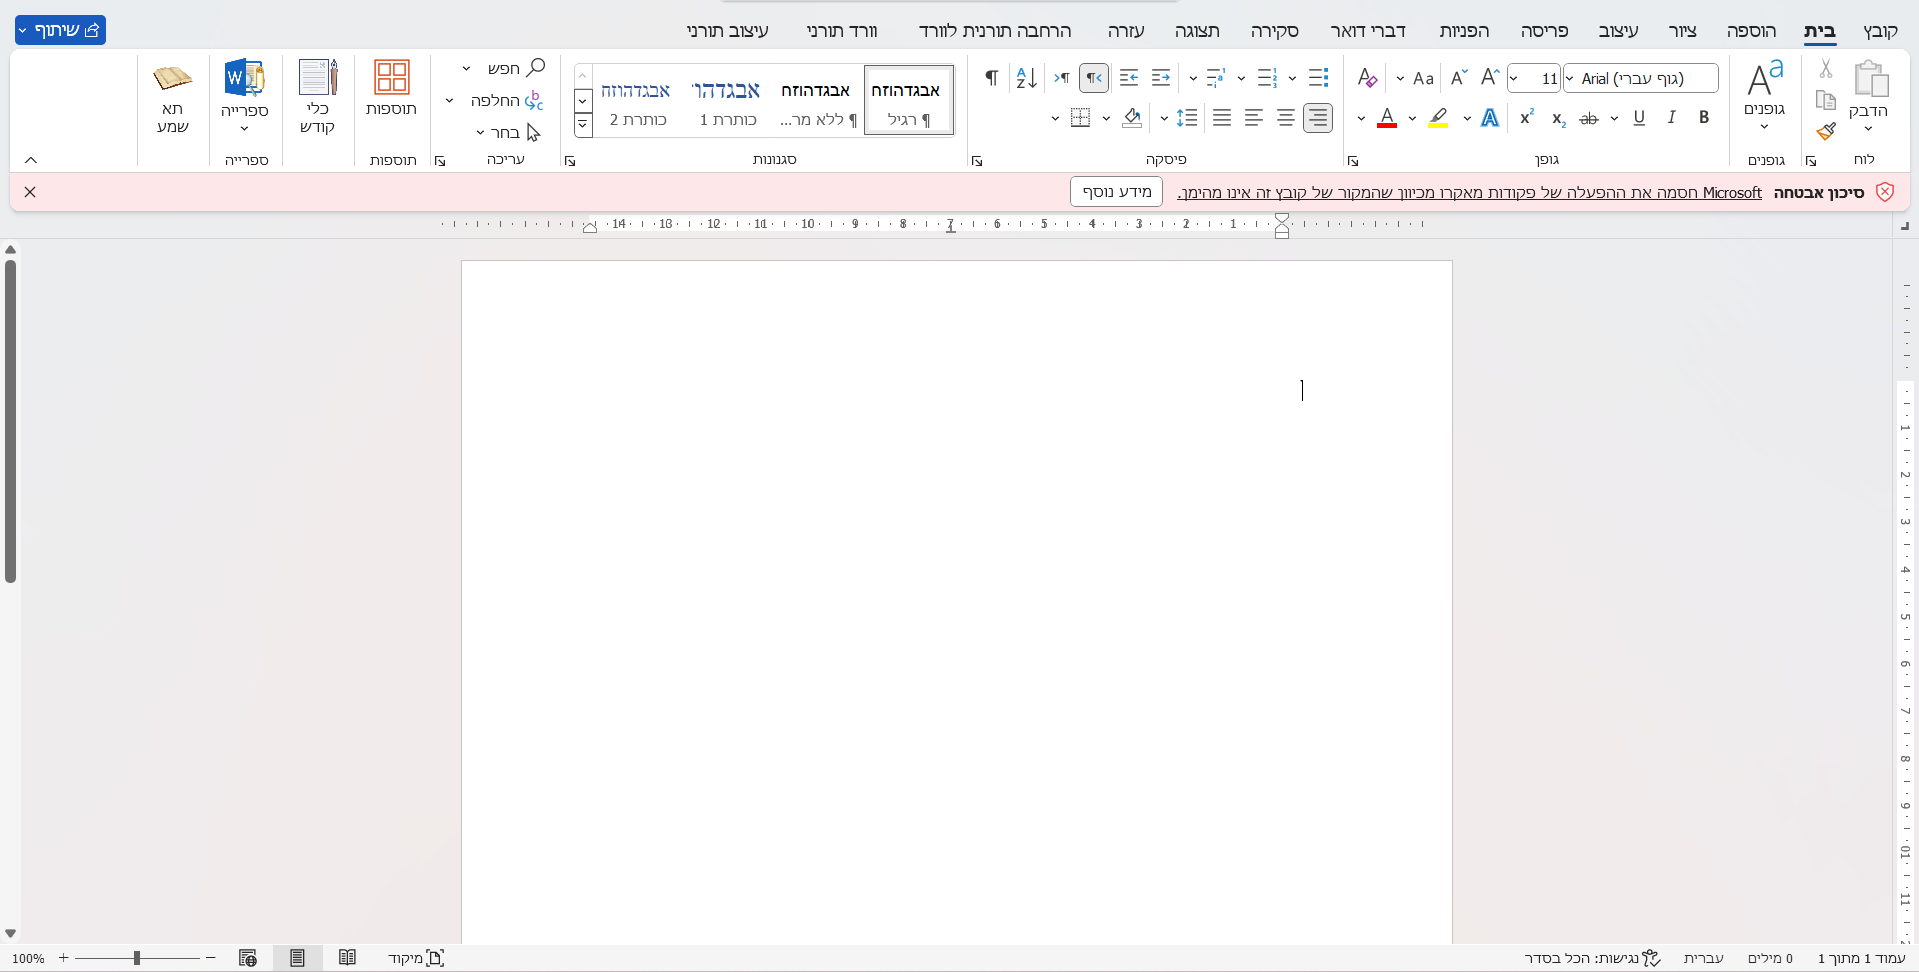This screenshot has width=1919, height=972.
Task: Open the Fonts (גופנים) large A icon
Action: pyautogui.click(x=1765, y=78)
